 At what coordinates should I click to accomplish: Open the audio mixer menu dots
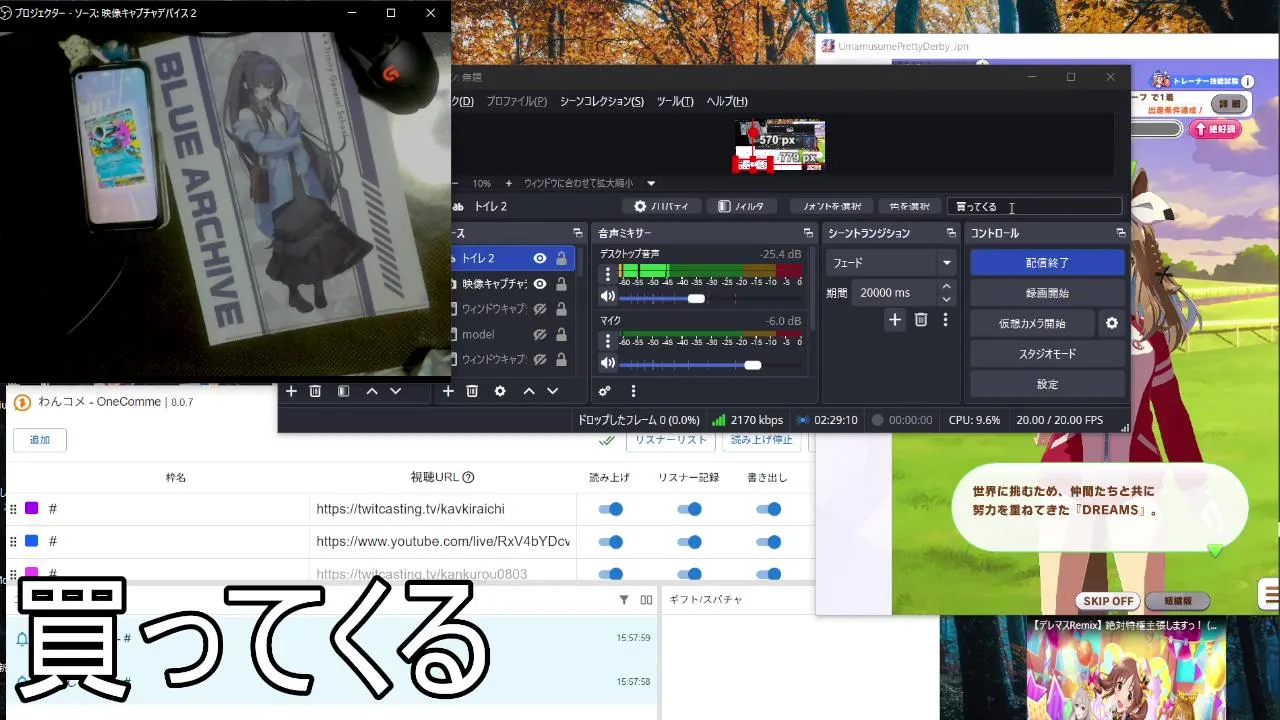[633, 391]
